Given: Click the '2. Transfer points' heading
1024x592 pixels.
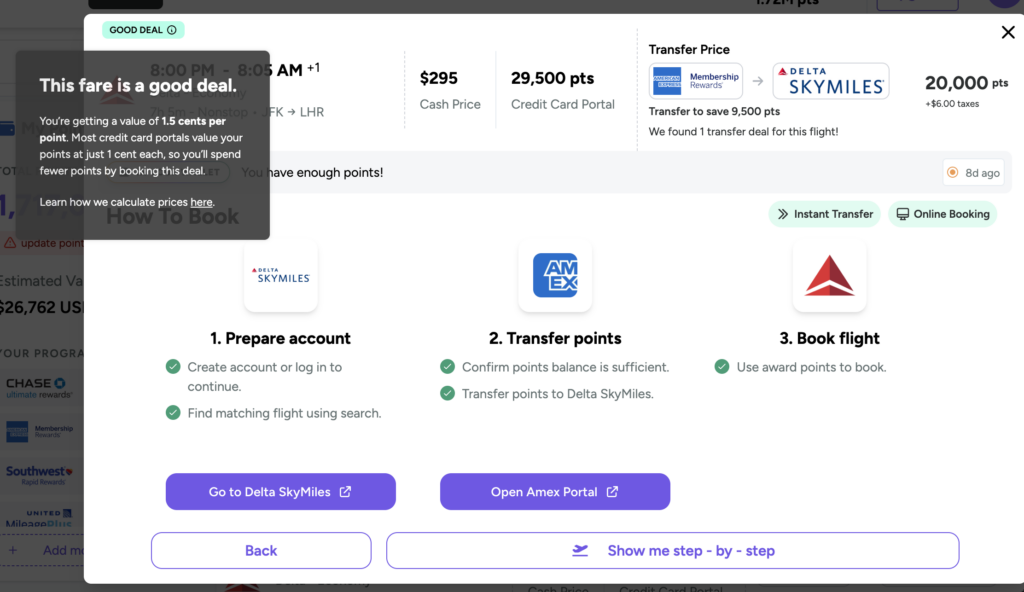Looking at the screenshot, I should (555, 338).
